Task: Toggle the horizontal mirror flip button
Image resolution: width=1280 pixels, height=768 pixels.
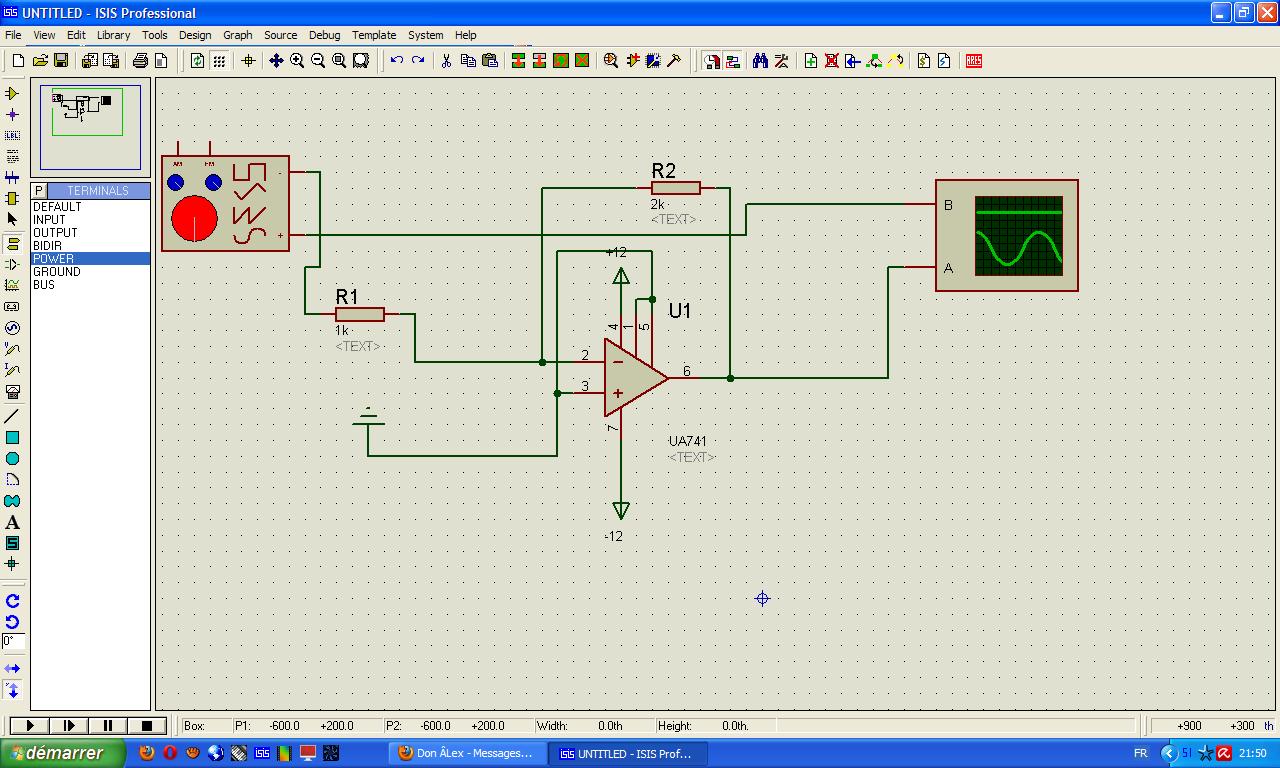Action: click(x=12, y=668)
